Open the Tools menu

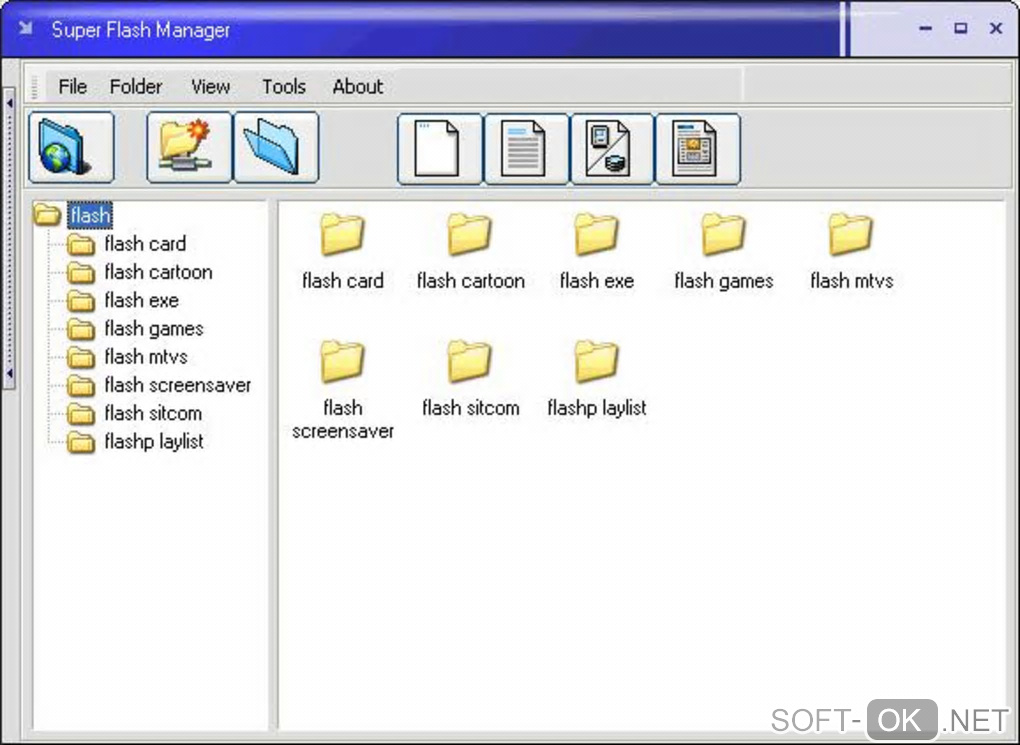[284, 87]
